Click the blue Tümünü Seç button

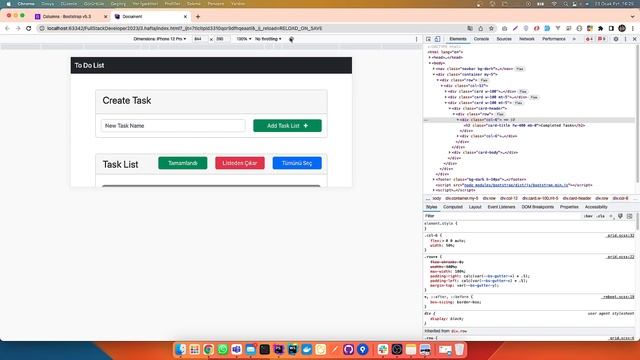tap(297, 163)
